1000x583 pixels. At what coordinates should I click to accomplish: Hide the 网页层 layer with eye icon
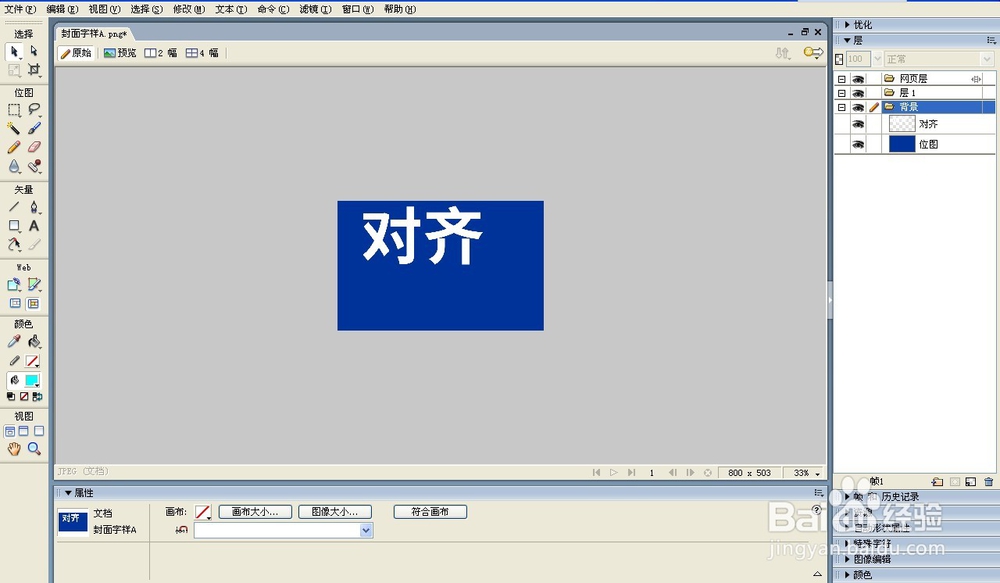point(858,79)
